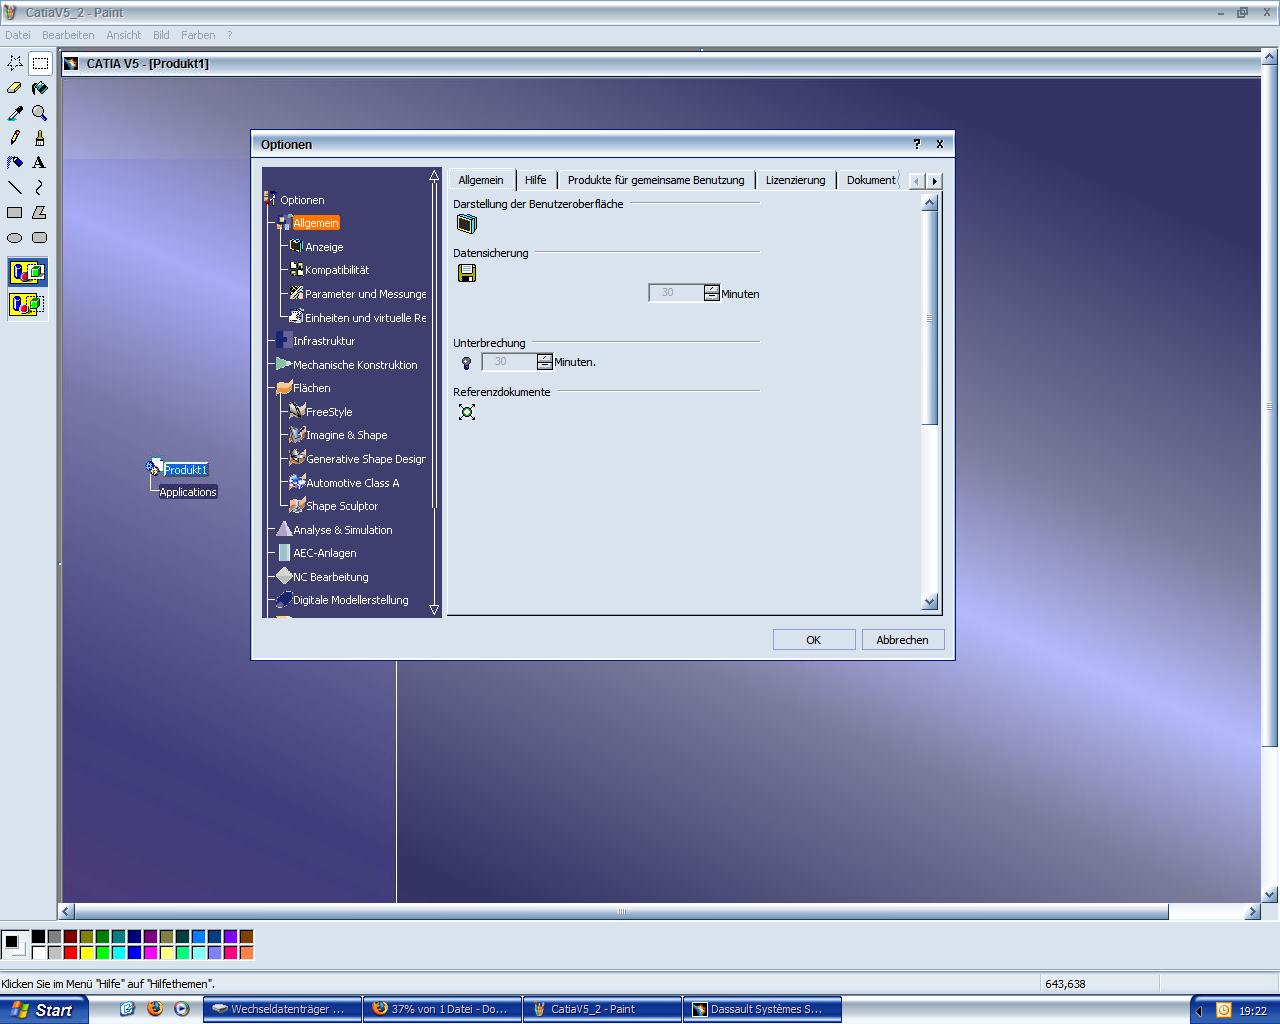Switch to Dassault Systèmes taskbar window
The width and height of the screenshot is (1280, 1024).
pos(762,1009)
